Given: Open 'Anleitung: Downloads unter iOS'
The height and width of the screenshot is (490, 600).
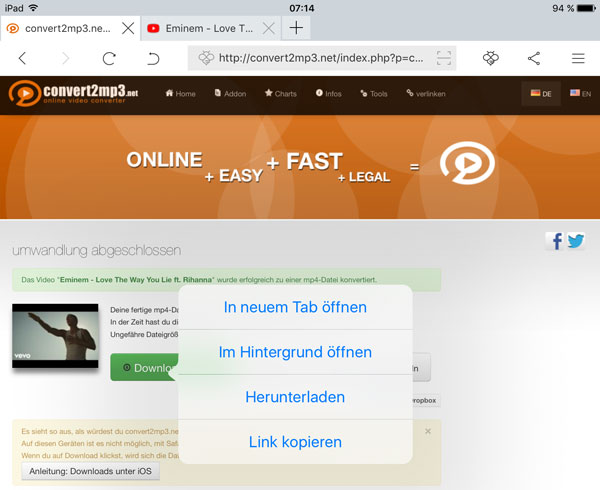Looking at the screenshot, I should click(90, 471).
